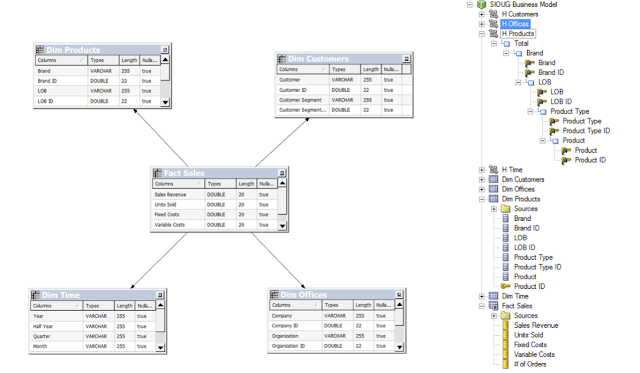Image resolution: width=640 pixels, height=373 pixels.
Task: Click scroll up arrow in Dim Time table
Action: [160, 305]
